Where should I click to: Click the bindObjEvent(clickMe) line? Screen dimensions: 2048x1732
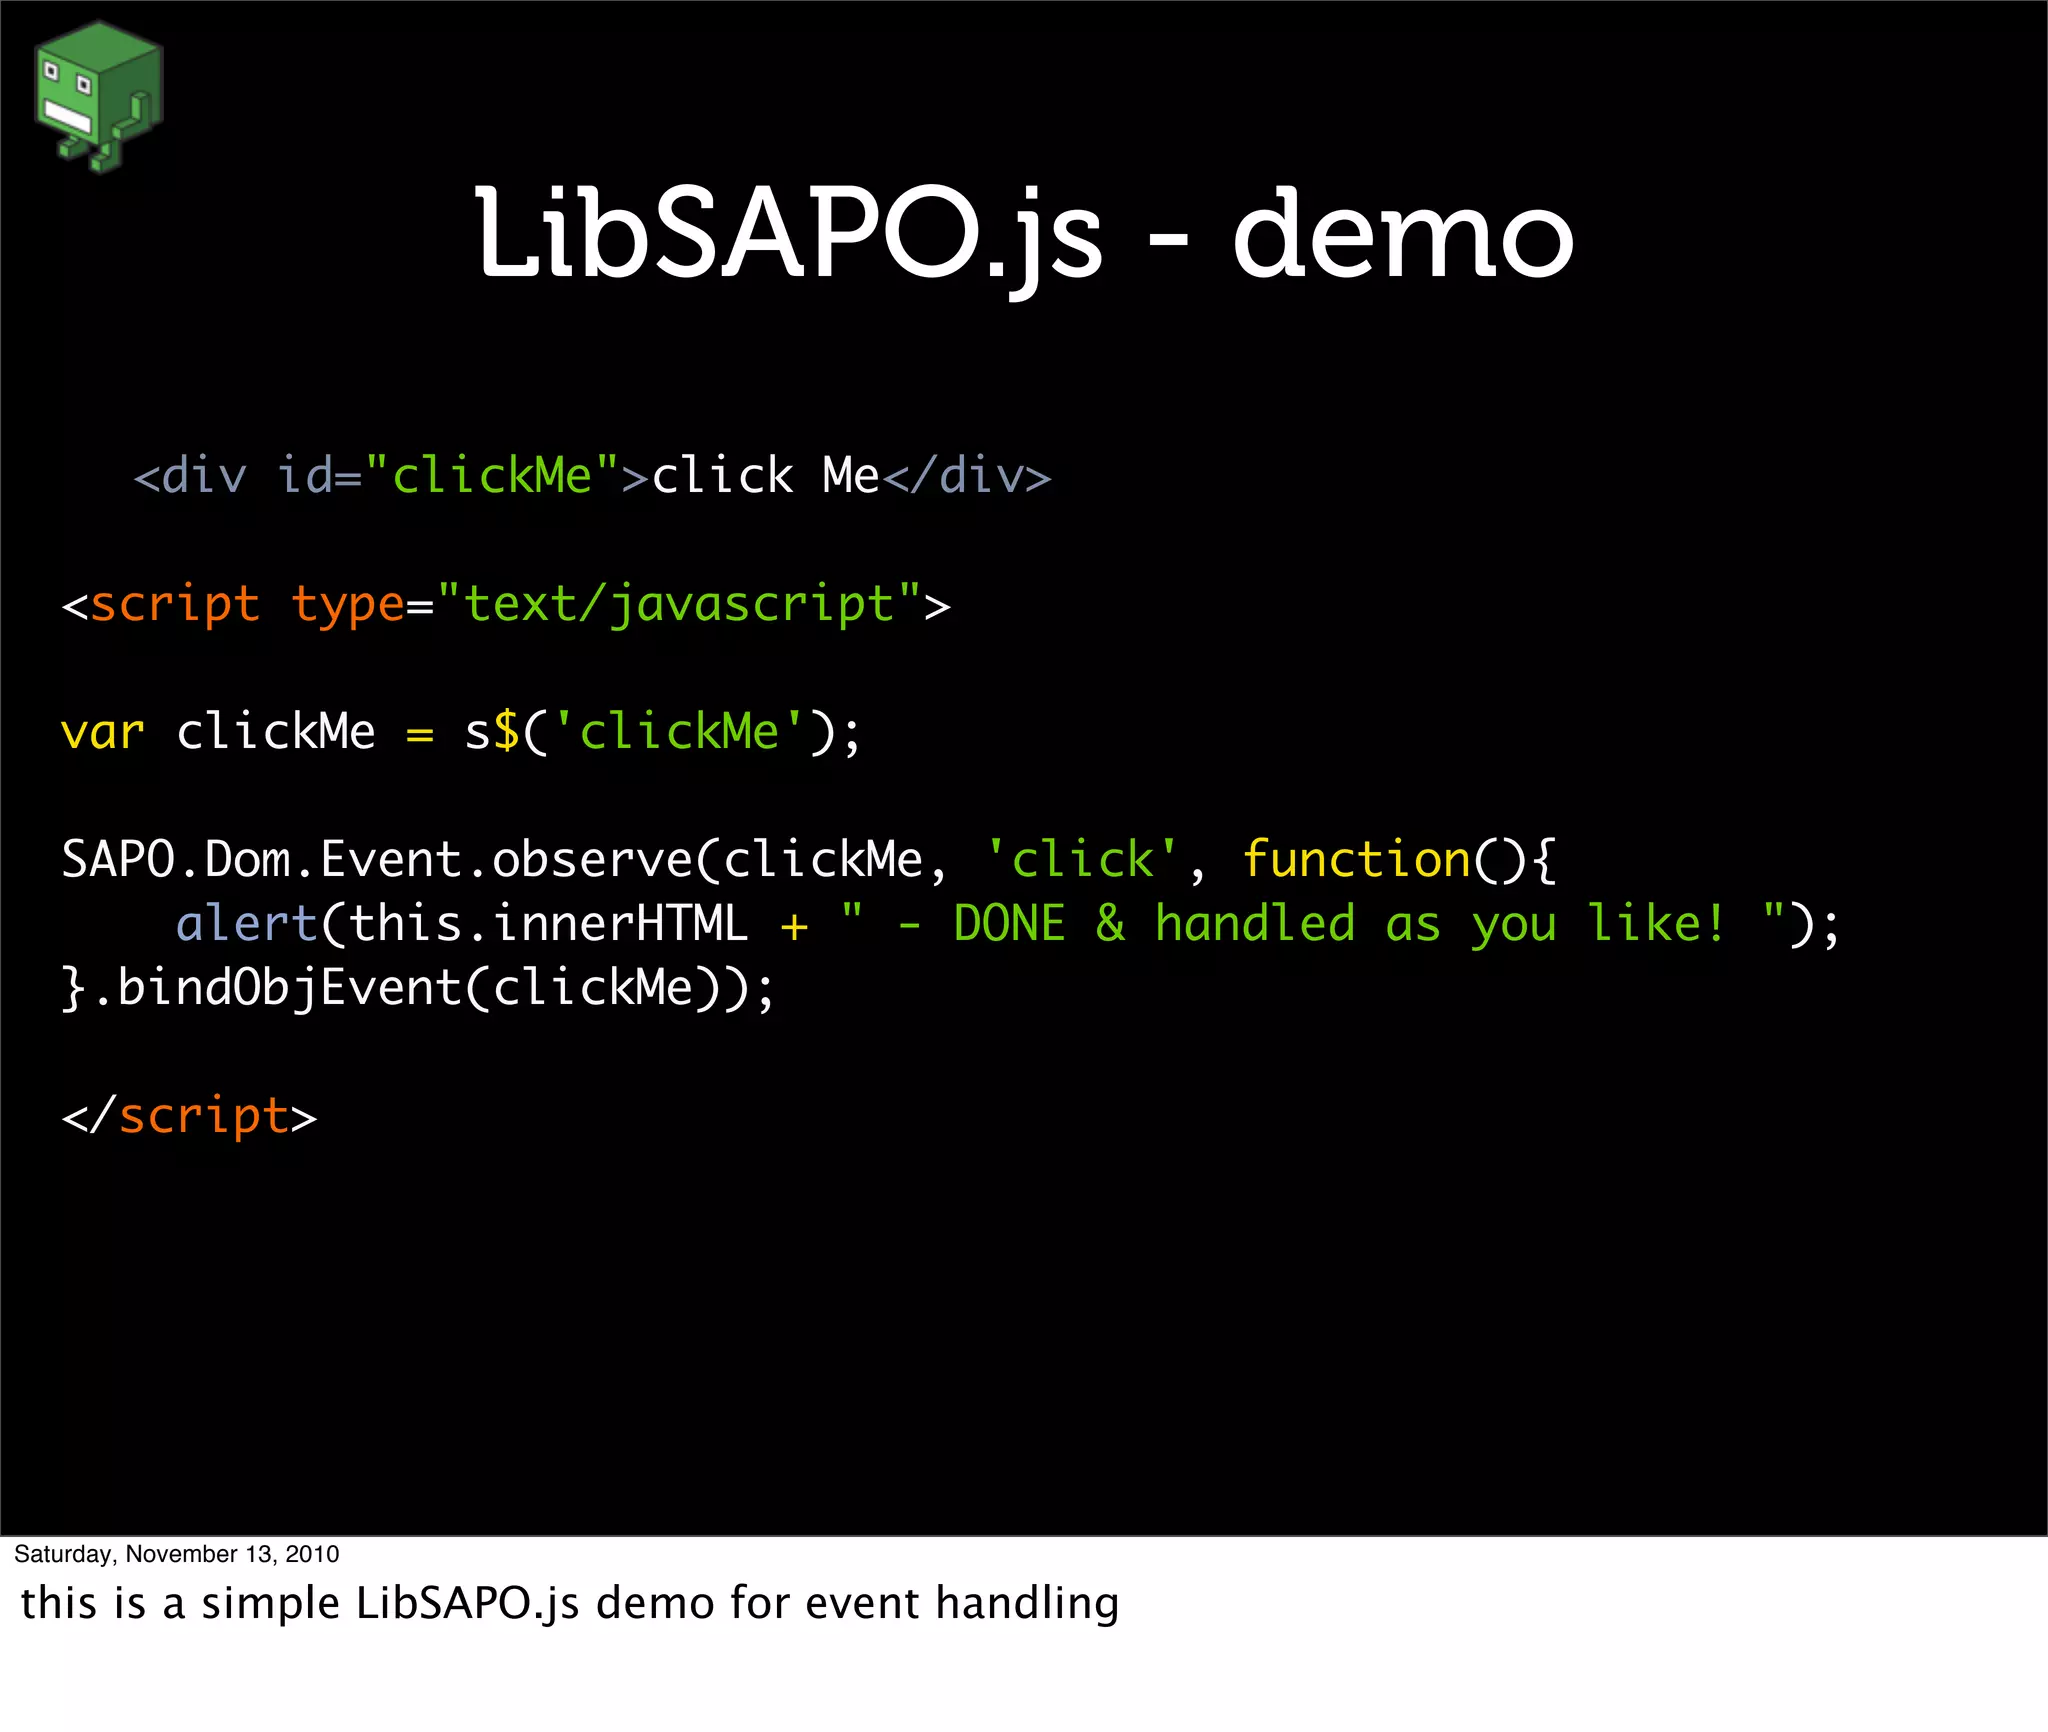tap(418, 989)
